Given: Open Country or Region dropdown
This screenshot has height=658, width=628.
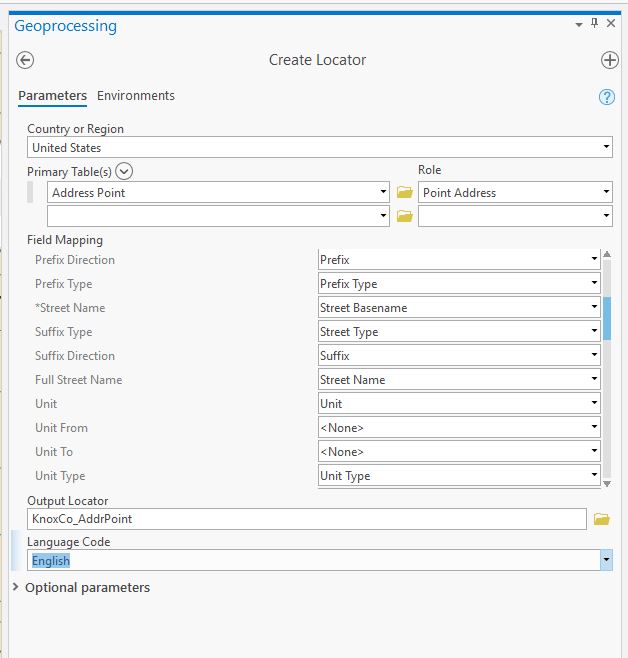Looking at the screenshot, I should tap(606, 148).
